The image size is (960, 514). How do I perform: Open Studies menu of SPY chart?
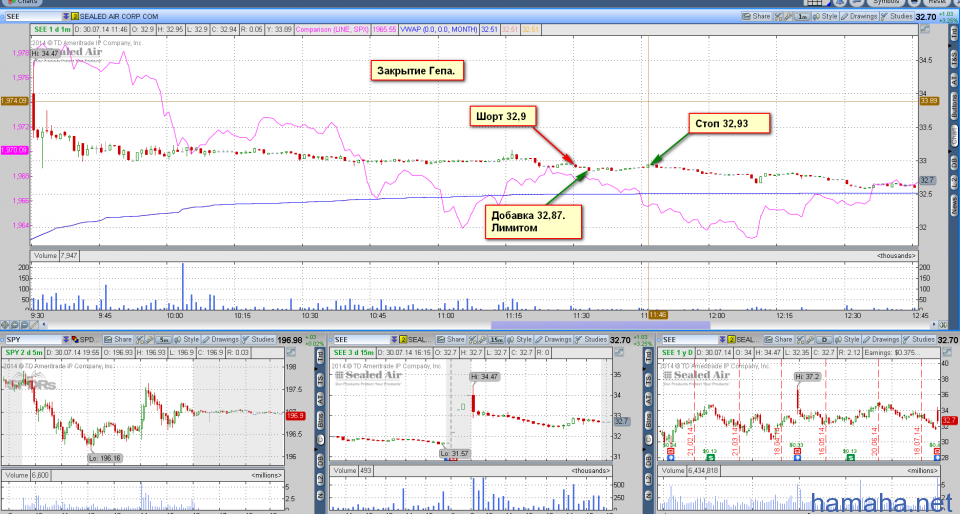coord(258,340)
